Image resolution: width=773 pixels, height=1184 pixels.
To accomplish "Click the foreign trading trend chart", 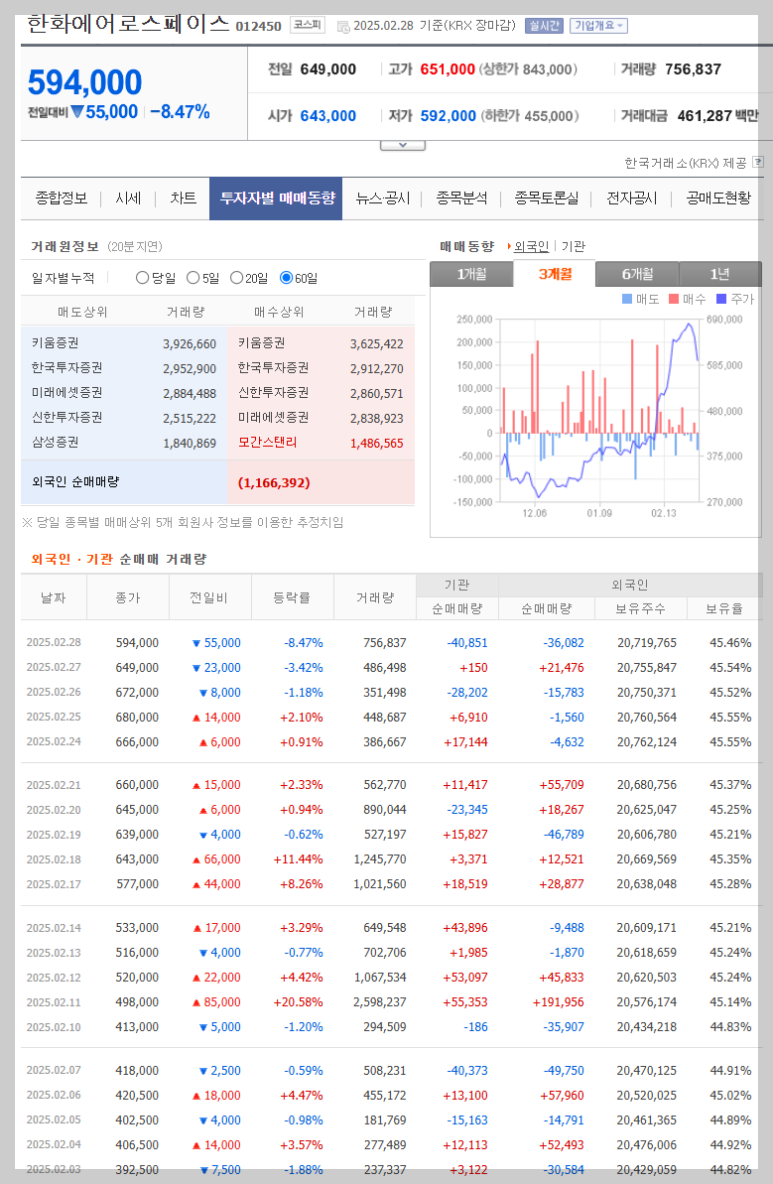I will (x=600, y=412).
